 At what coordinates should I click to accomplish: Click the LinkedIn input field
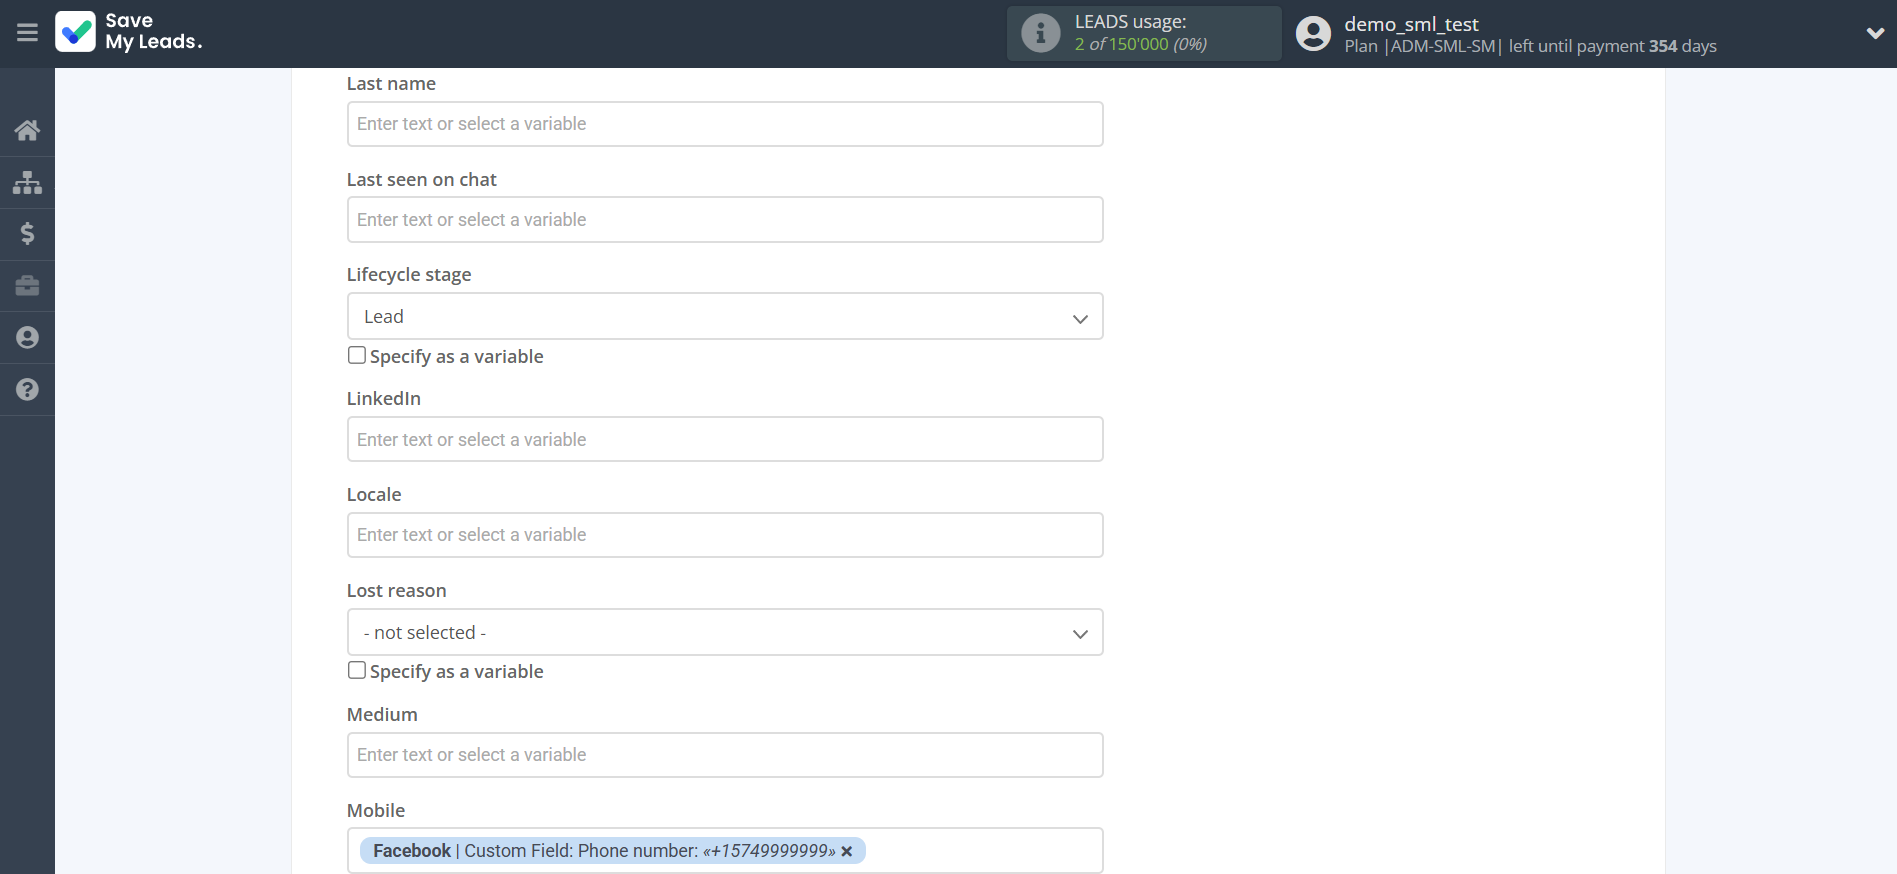[724, 440]
